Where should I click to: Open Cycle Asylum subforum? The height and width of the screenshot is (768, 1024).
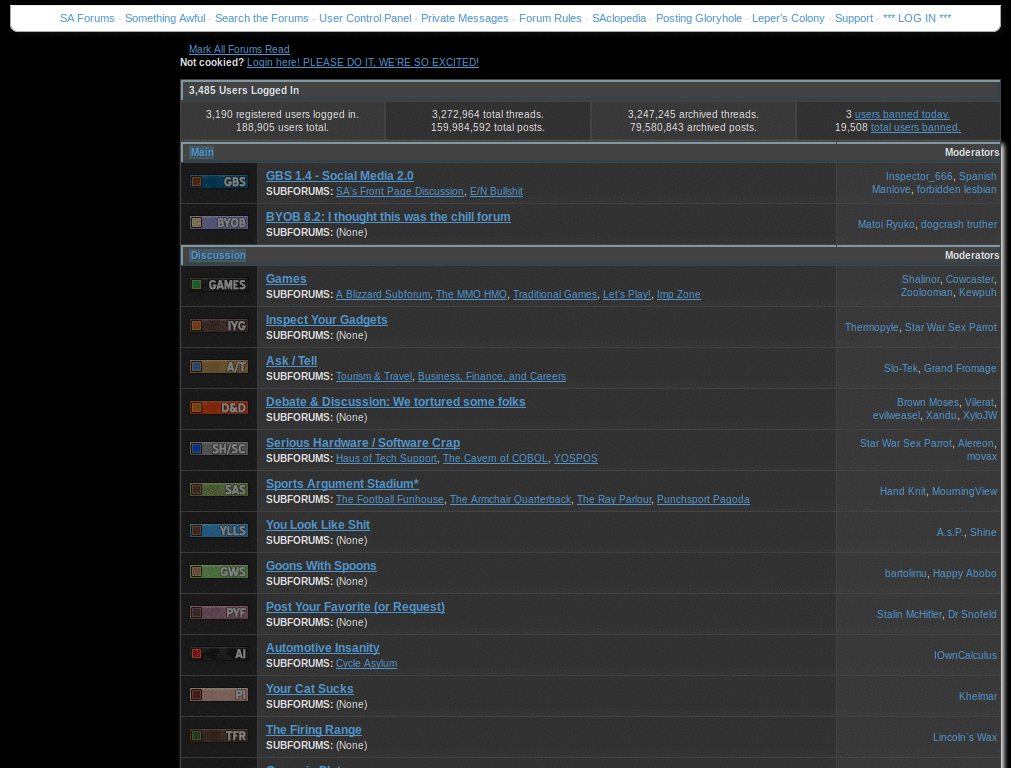[x=366, y=664]
